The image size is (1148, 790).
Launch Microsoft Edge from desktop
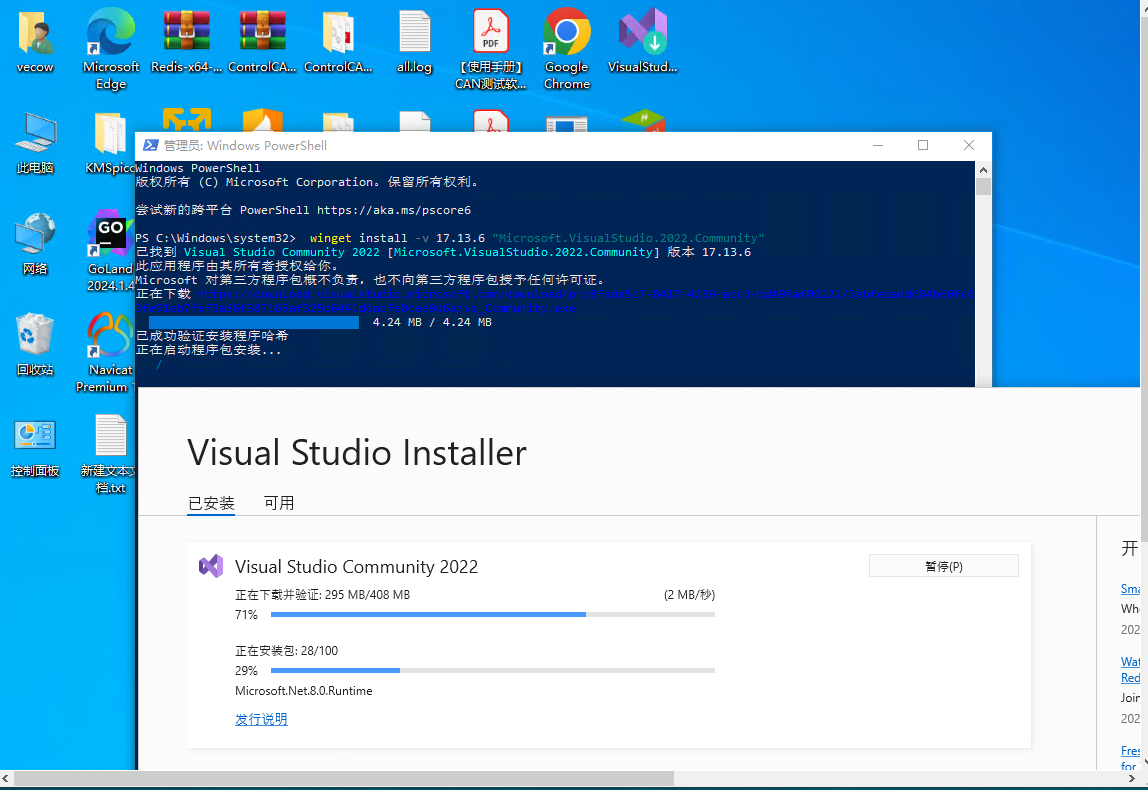(111, 48)
